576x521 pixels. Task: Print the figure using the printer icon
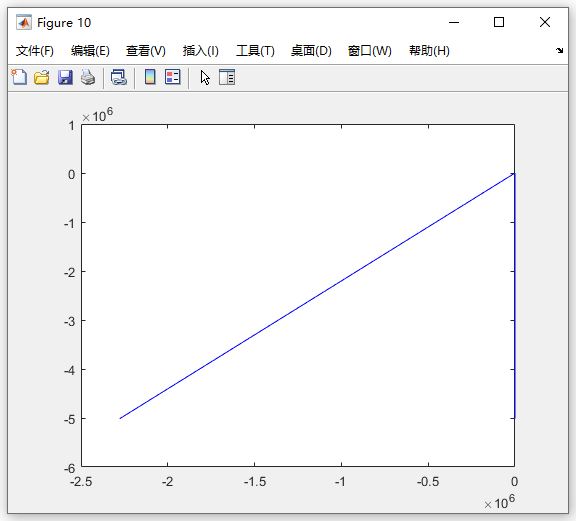tap(88, 77)
